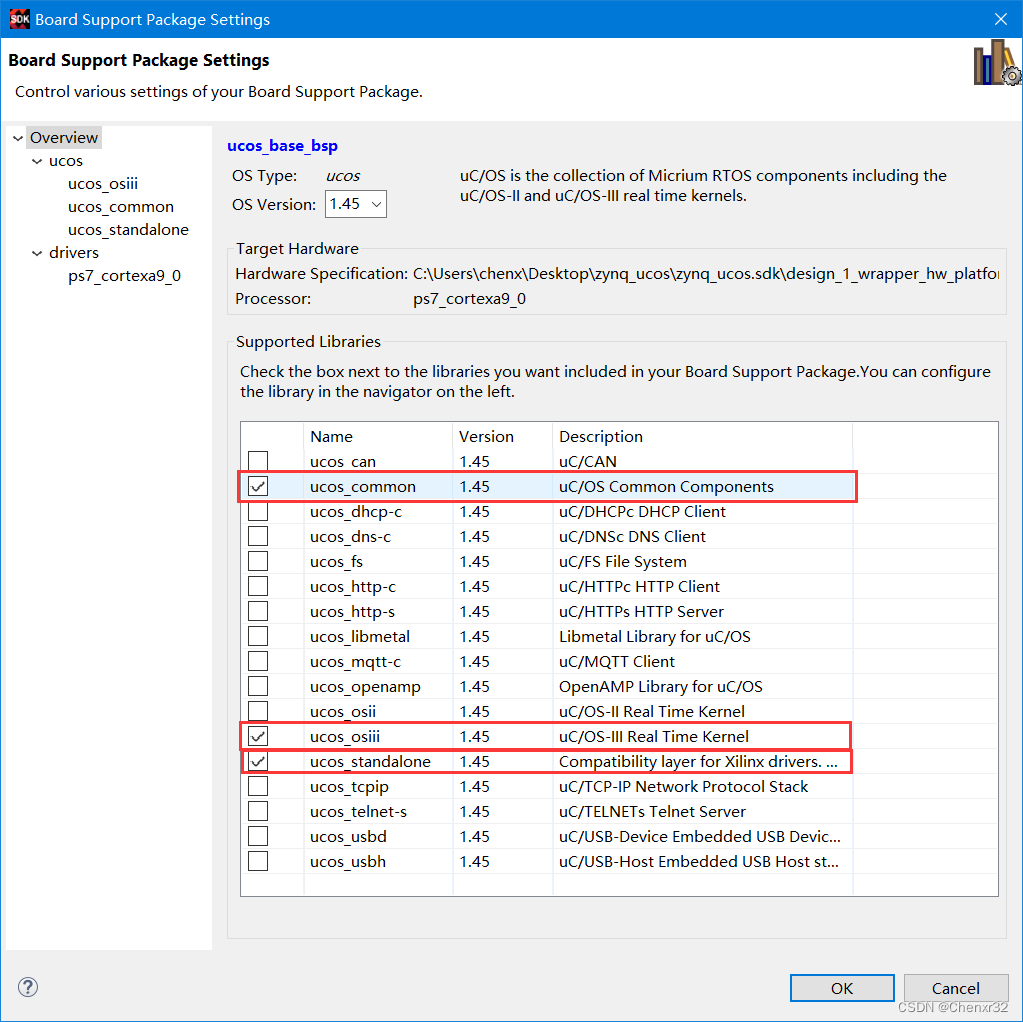Check the ucos_fs file system checkbox
The height and width of the screenshot is (1022, 1023).
[x=258, y=561]
